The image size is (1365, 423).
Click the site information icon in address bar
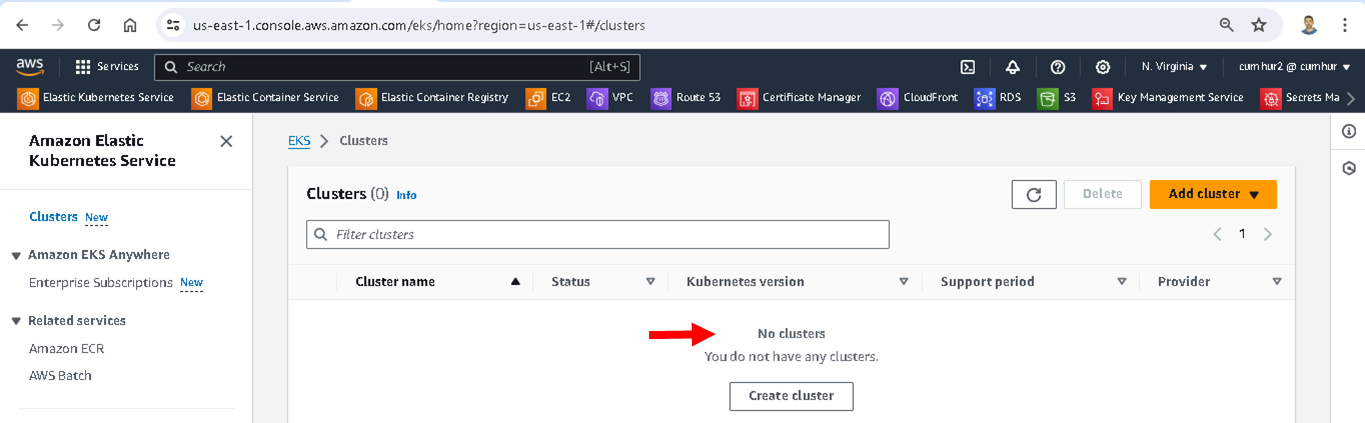point(173,25)
